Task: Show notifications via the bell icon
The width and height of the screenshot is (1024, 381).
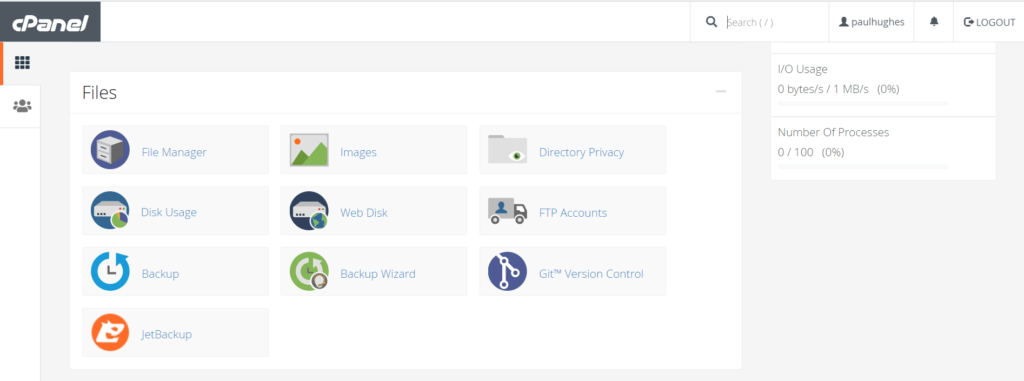Action: tap(934, 22)
